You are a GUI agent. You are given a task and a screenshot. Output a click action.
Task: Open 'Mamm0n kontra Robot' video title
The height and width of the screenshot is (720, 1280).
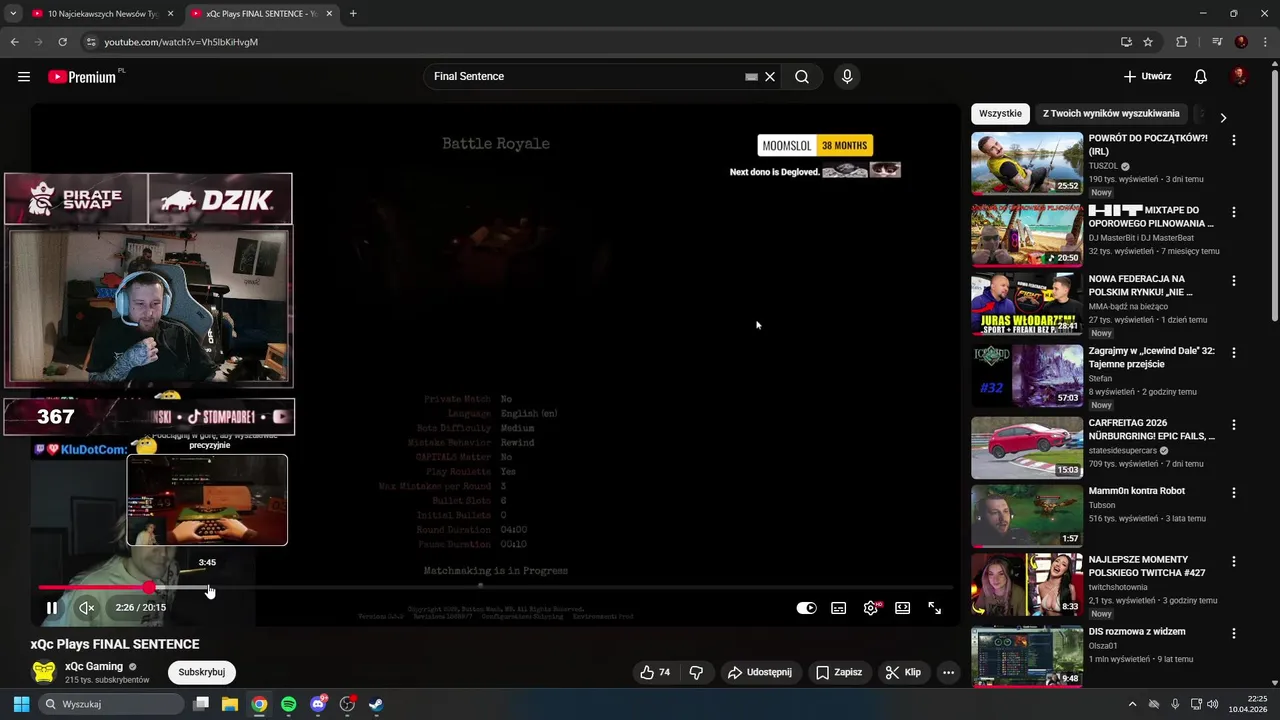click(x=1137, y=491)
